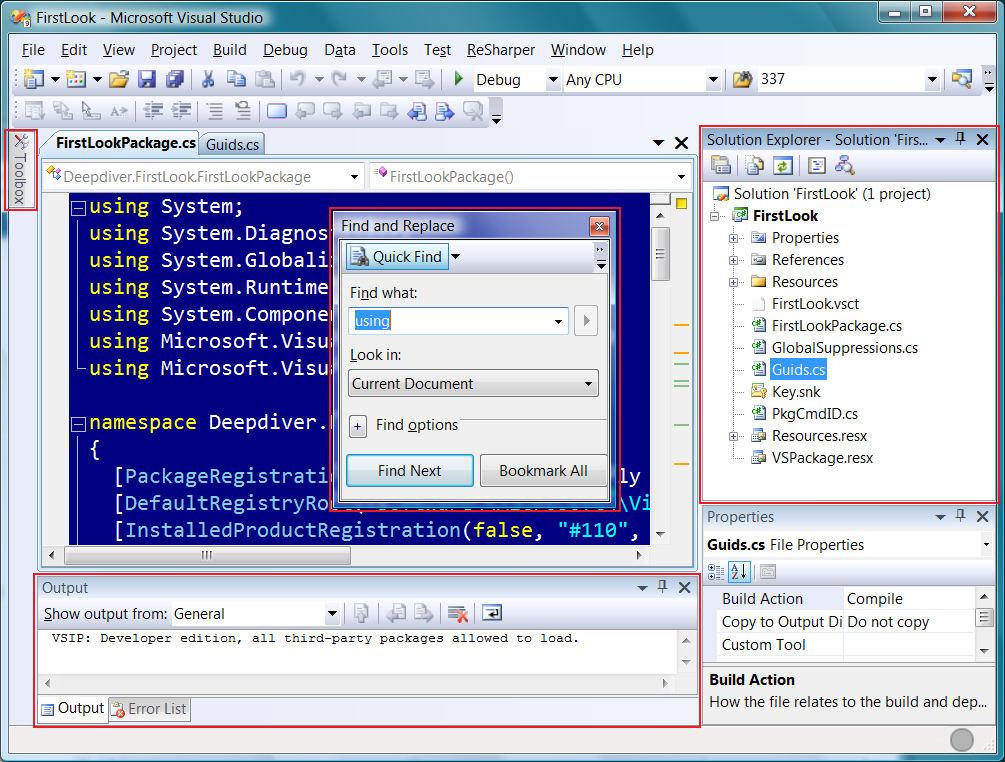1005x762 pixels.
Task: Click the Decrease Indent icon
Action: (x=153, y=111)
